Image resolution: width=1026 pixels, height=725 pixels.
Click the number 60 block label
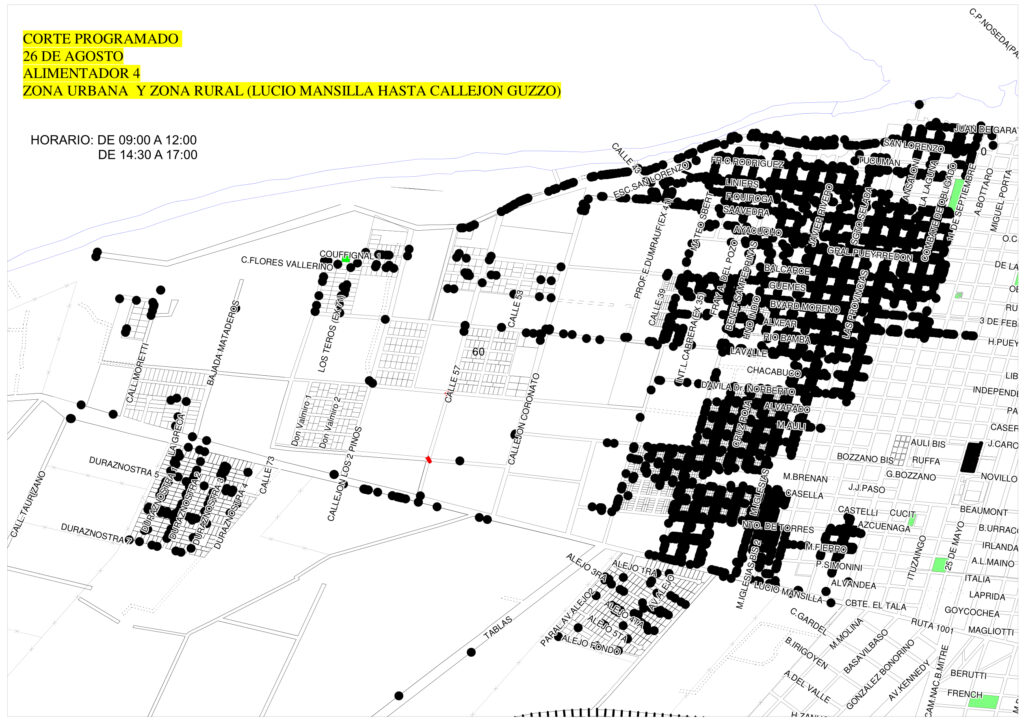click(x=478, y=352)
